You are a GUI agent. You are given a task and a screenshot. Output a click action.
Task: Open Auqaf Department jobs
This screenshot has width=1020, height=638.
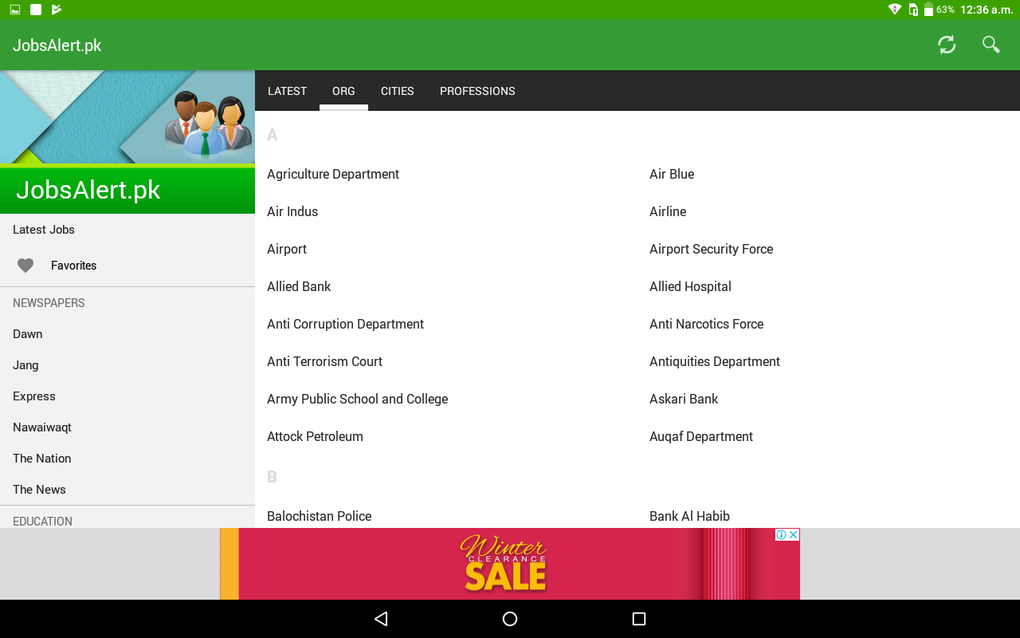701,436
